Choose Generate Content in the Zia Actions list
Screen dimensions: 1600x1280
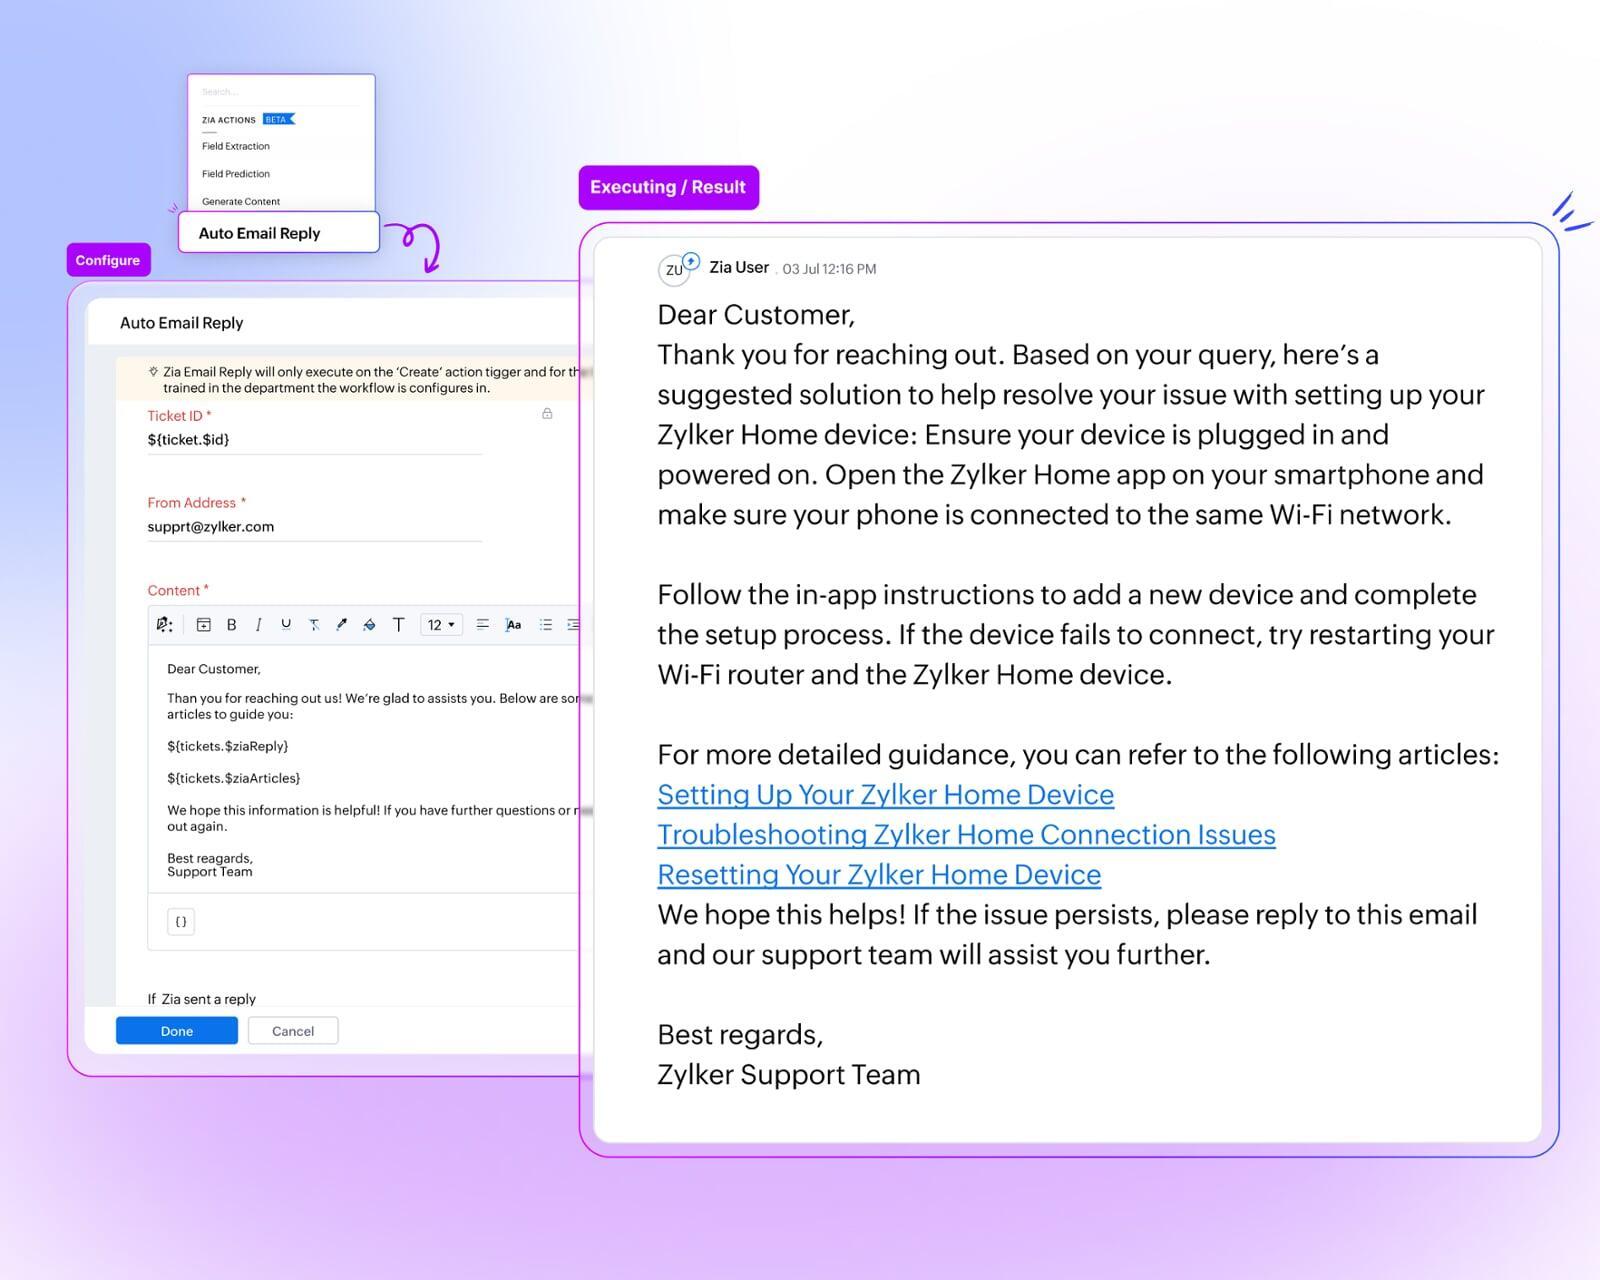click(241, 201)
